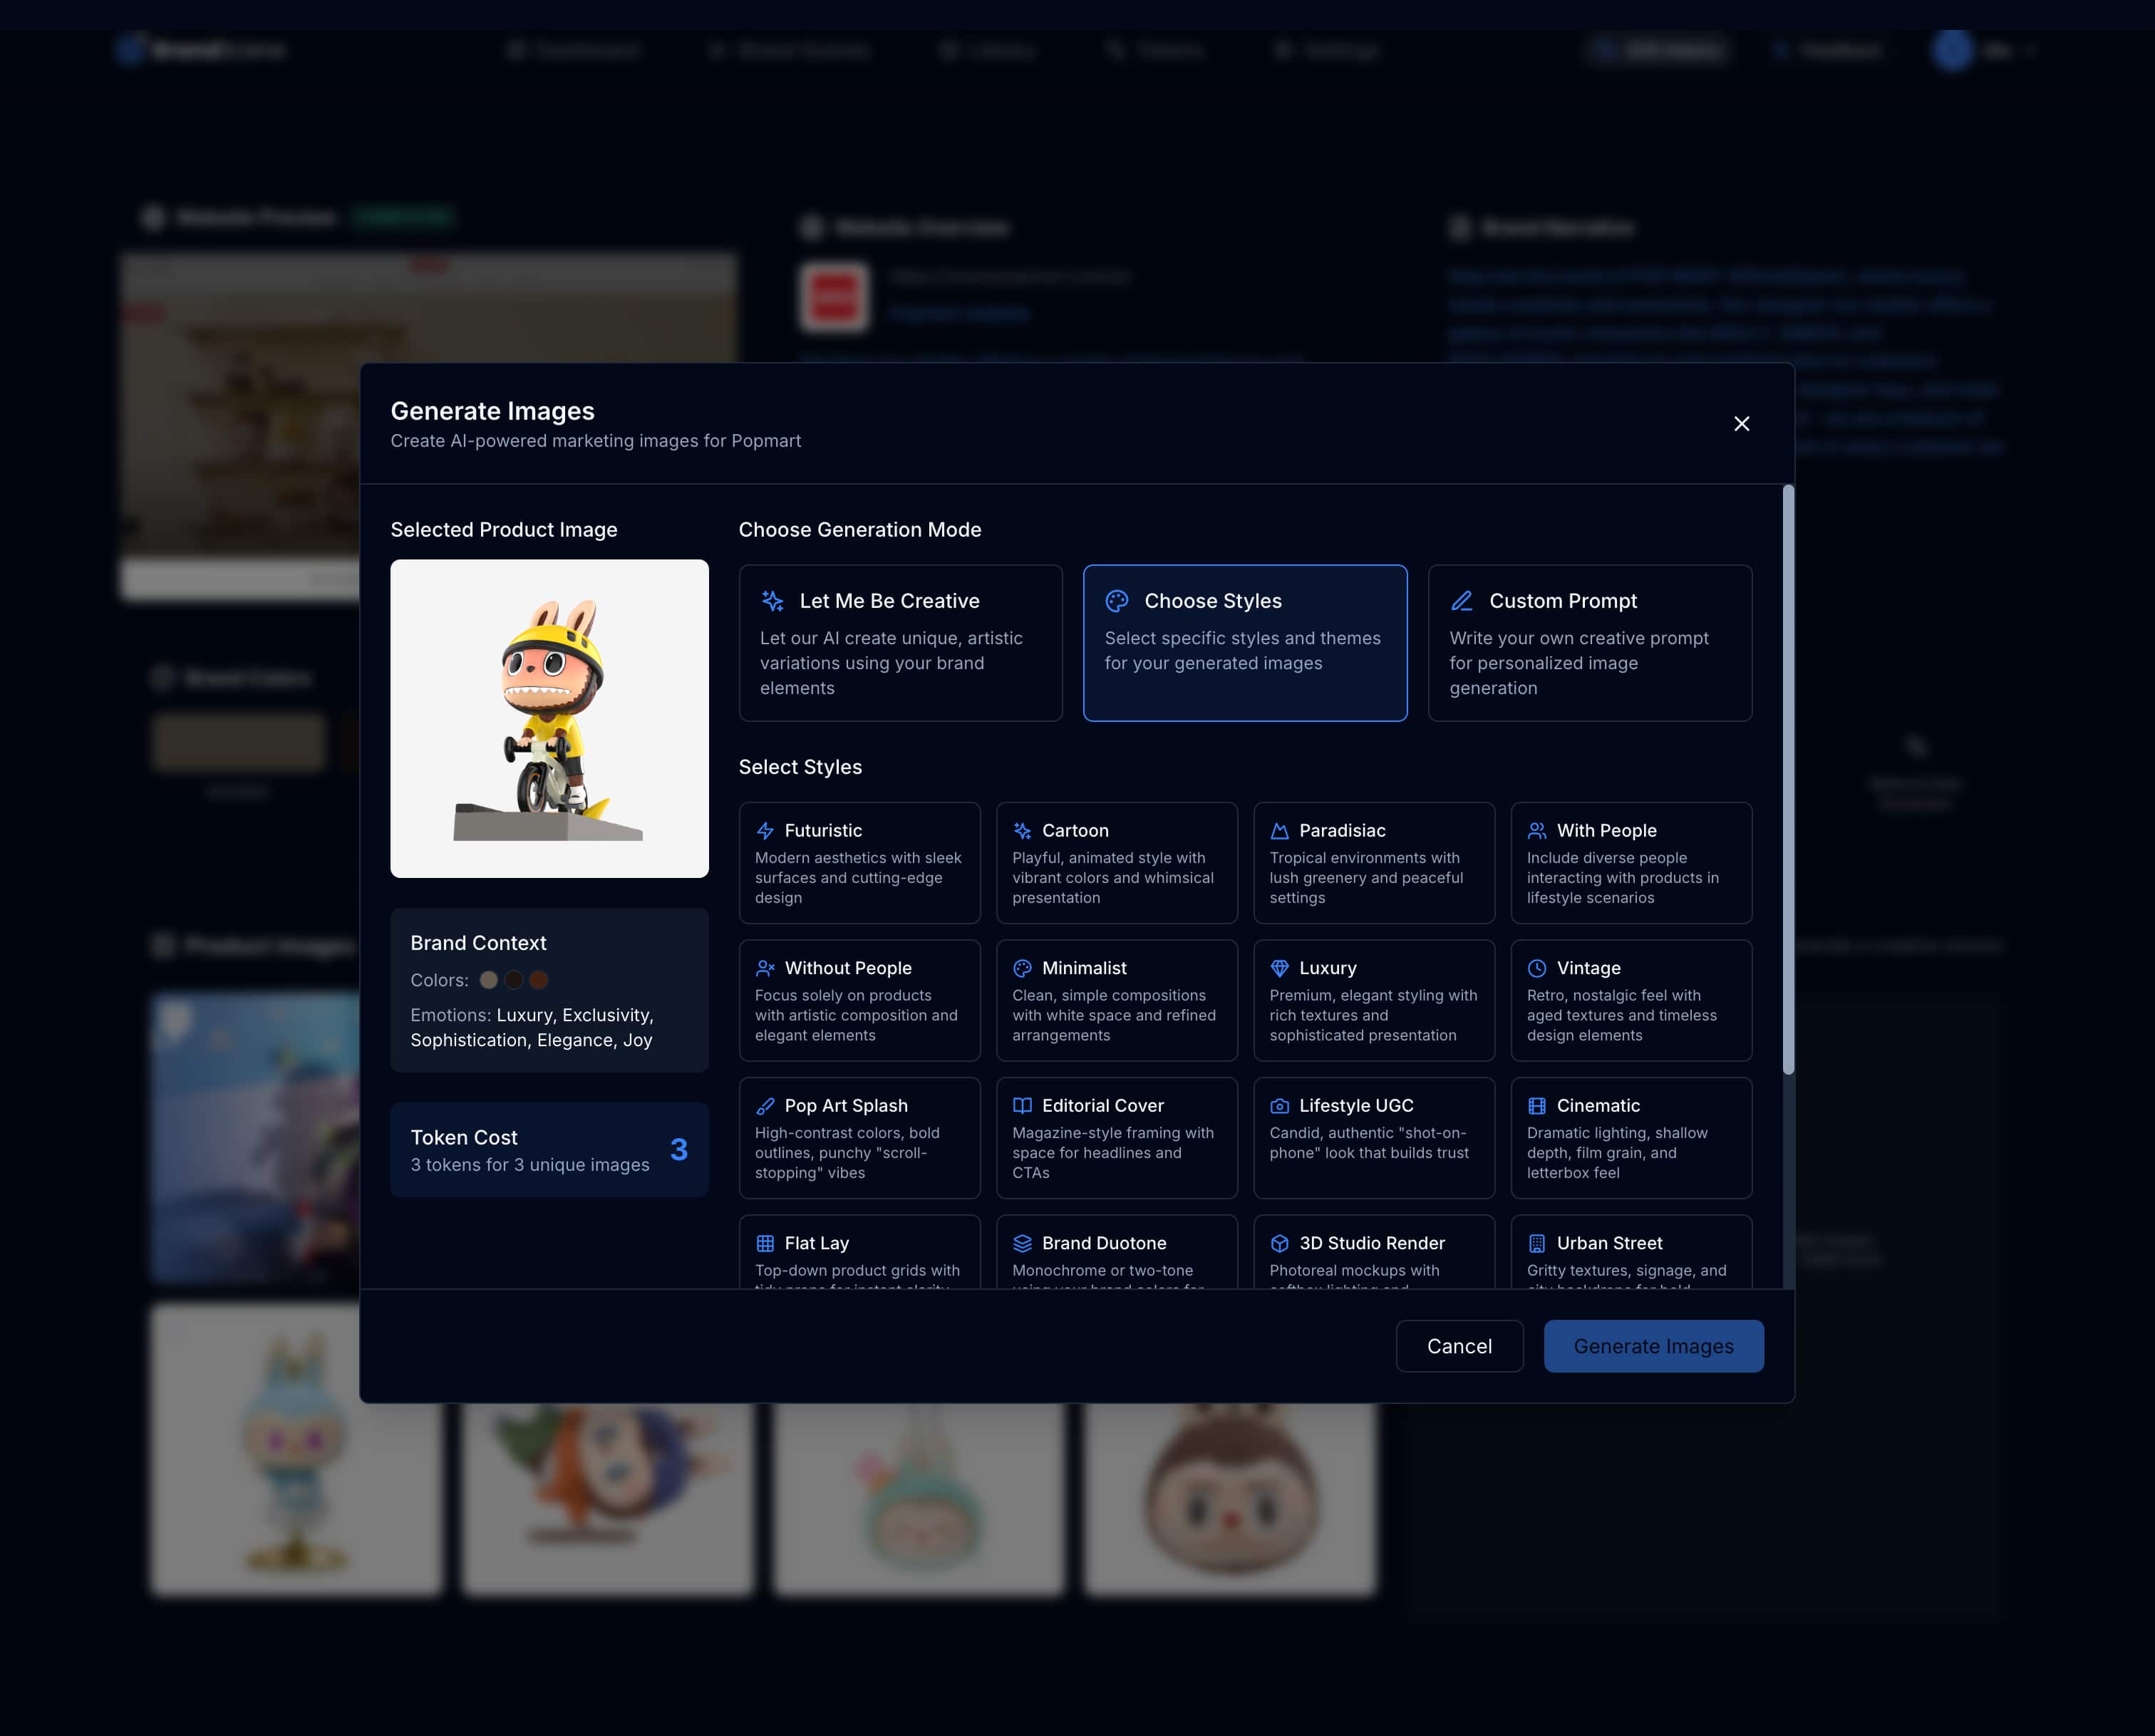This screenshot has height=1736, width=2155.
Task: Click the clock icon for Vintage style
Action: [x=1537, y=968]
